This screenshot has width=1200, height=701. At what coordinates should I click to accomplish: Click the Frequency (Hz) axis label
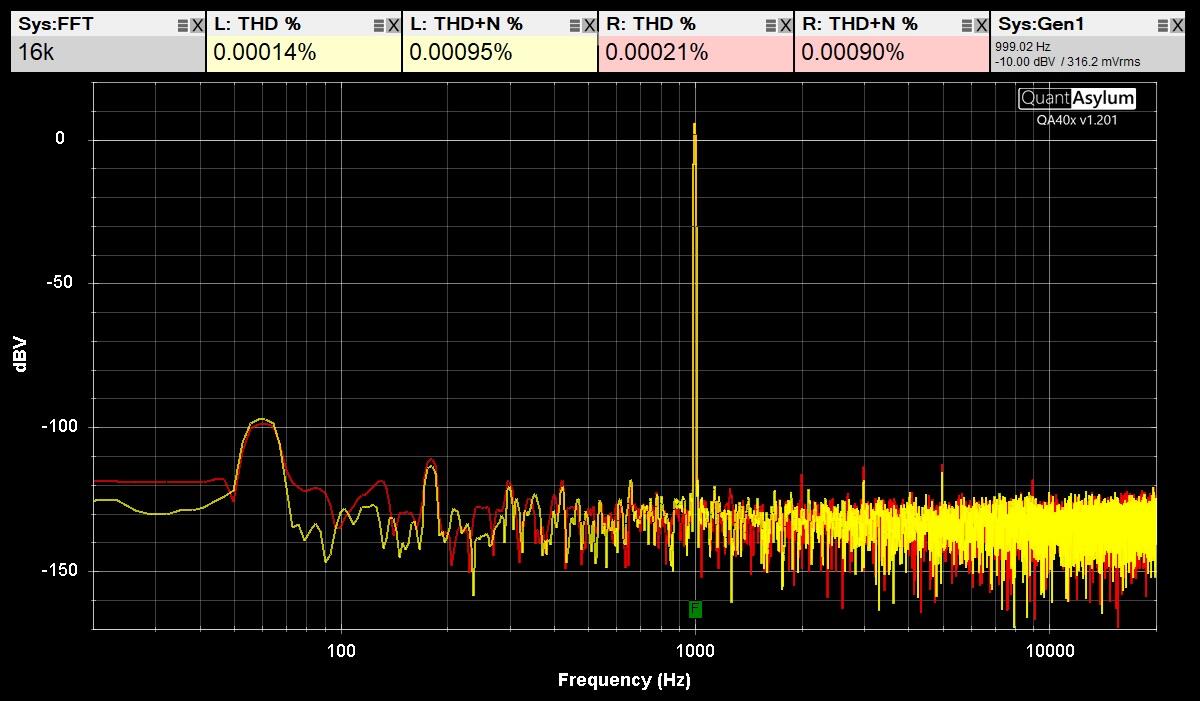pyautogui.click(x=624, y=680)
